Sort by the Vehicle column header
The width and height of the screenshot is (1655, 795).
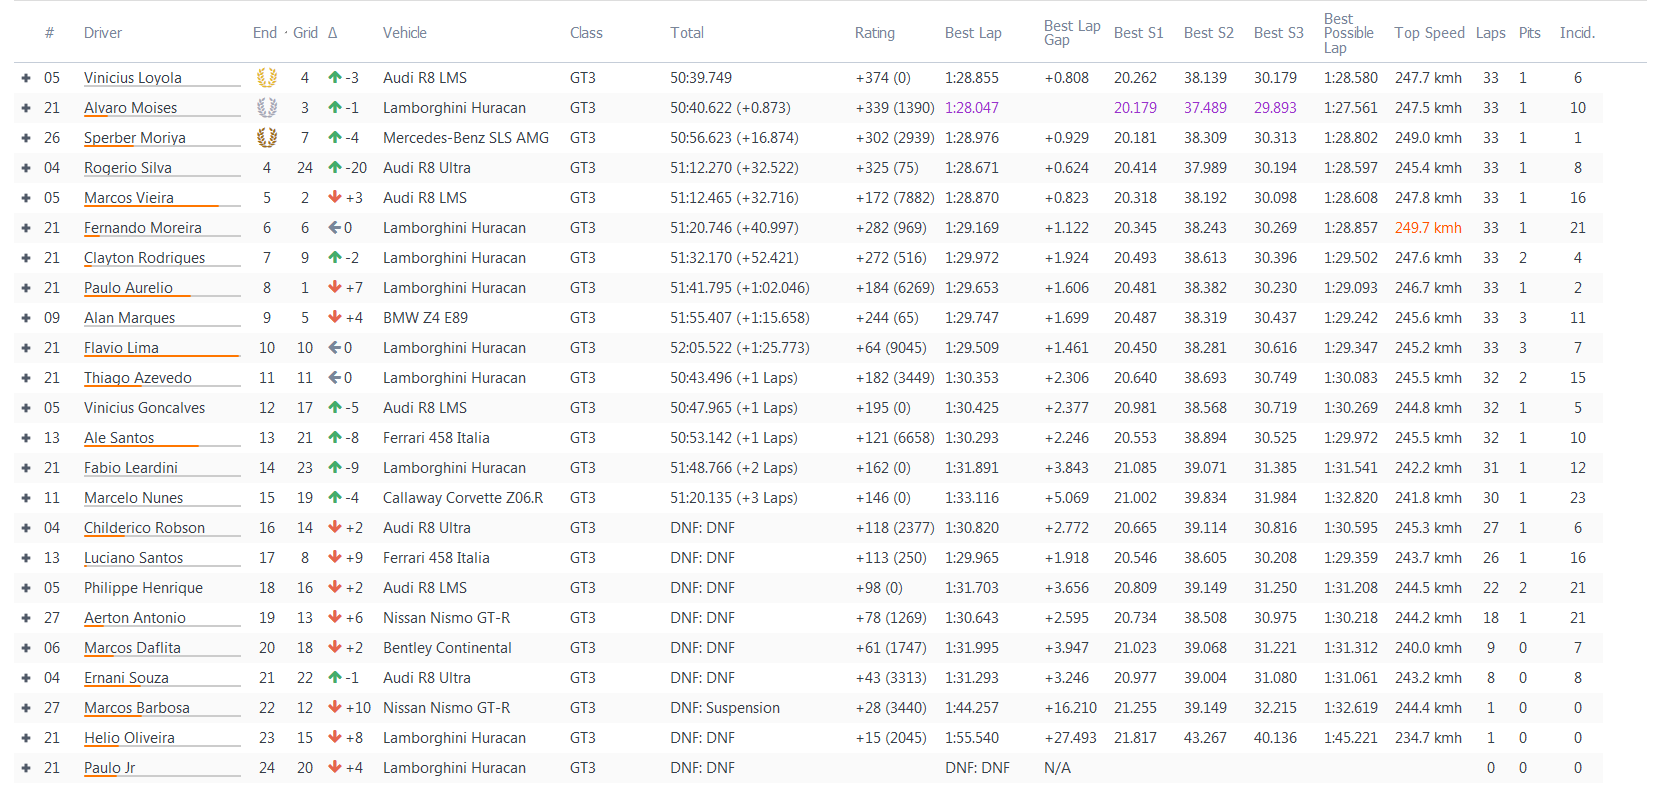click(405, 33)
